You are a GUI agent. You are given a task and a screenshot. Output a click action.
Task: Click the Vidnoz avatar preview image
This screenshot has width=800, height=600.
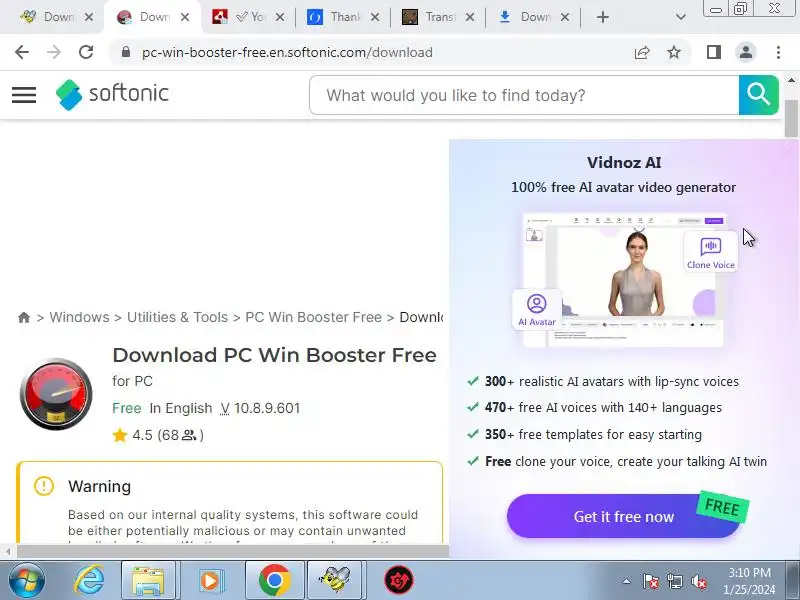tap(623, 280)
